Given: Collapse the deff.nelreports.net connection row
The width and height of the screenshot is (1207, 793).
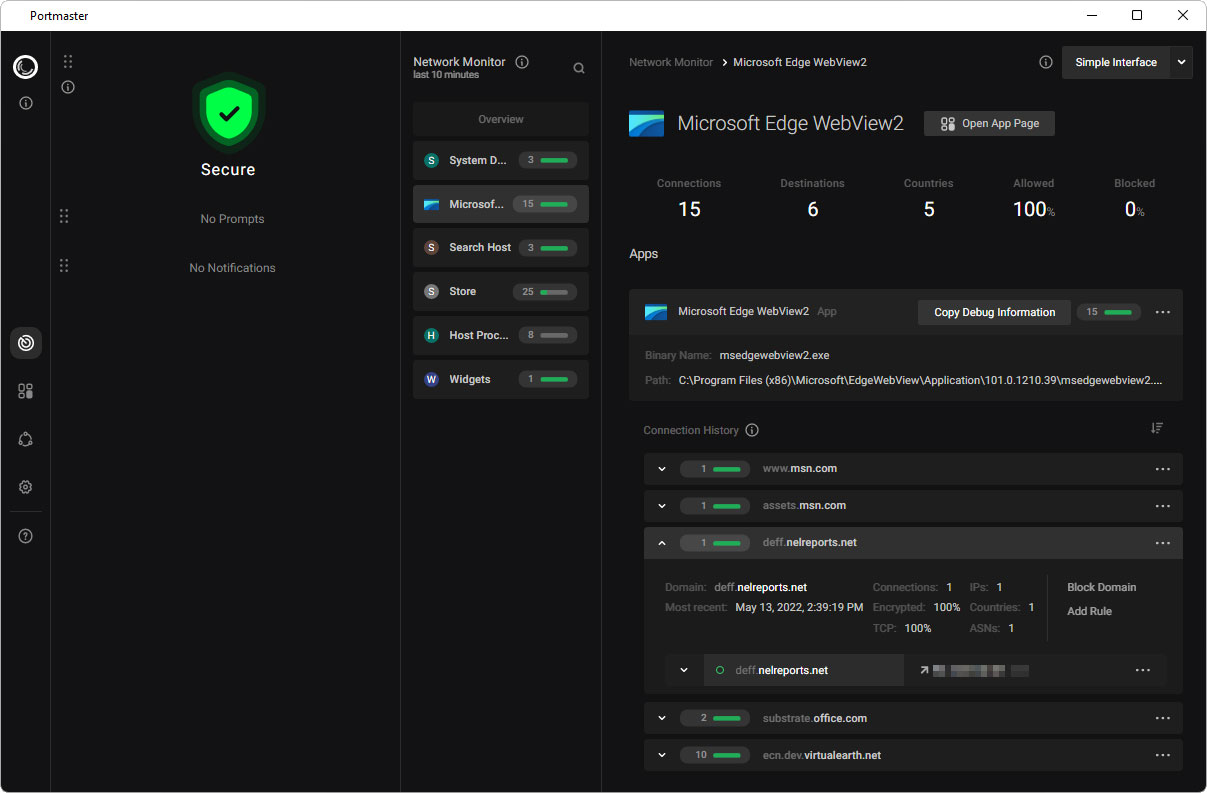Looking at the screenshot, I should pos(662,543).
